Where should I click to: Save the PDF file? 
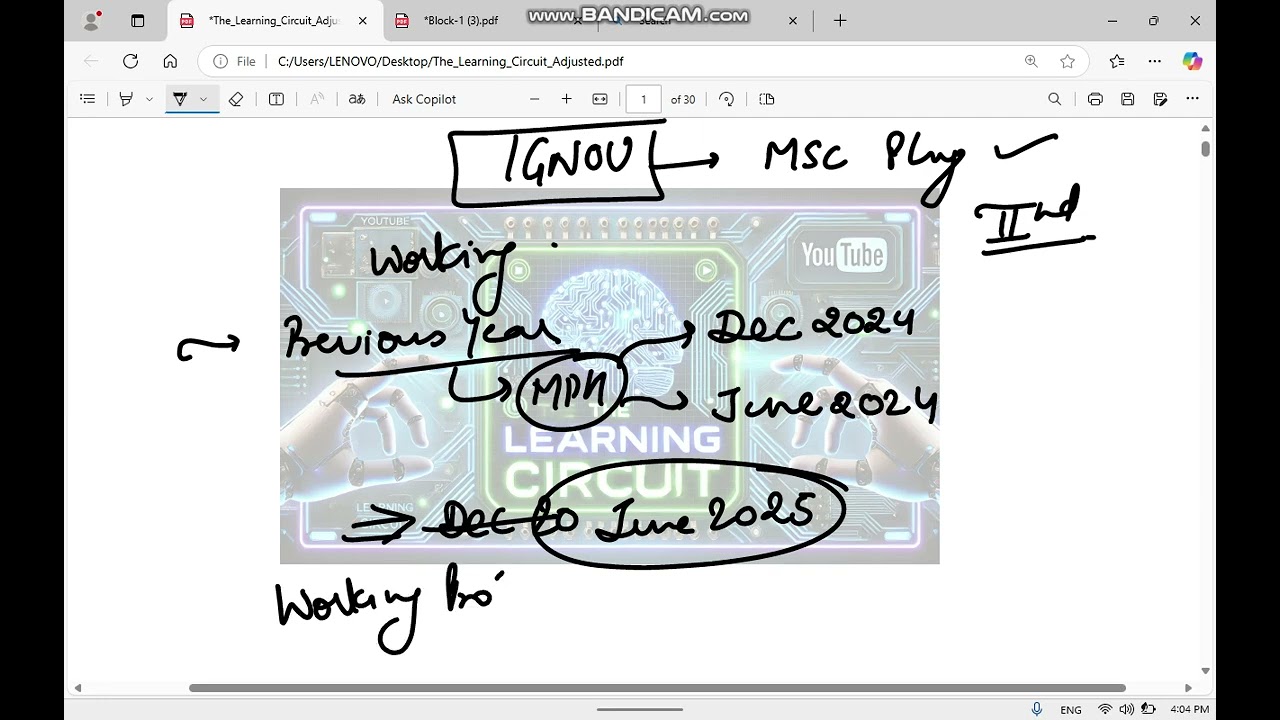click(x=1127, y=99)
